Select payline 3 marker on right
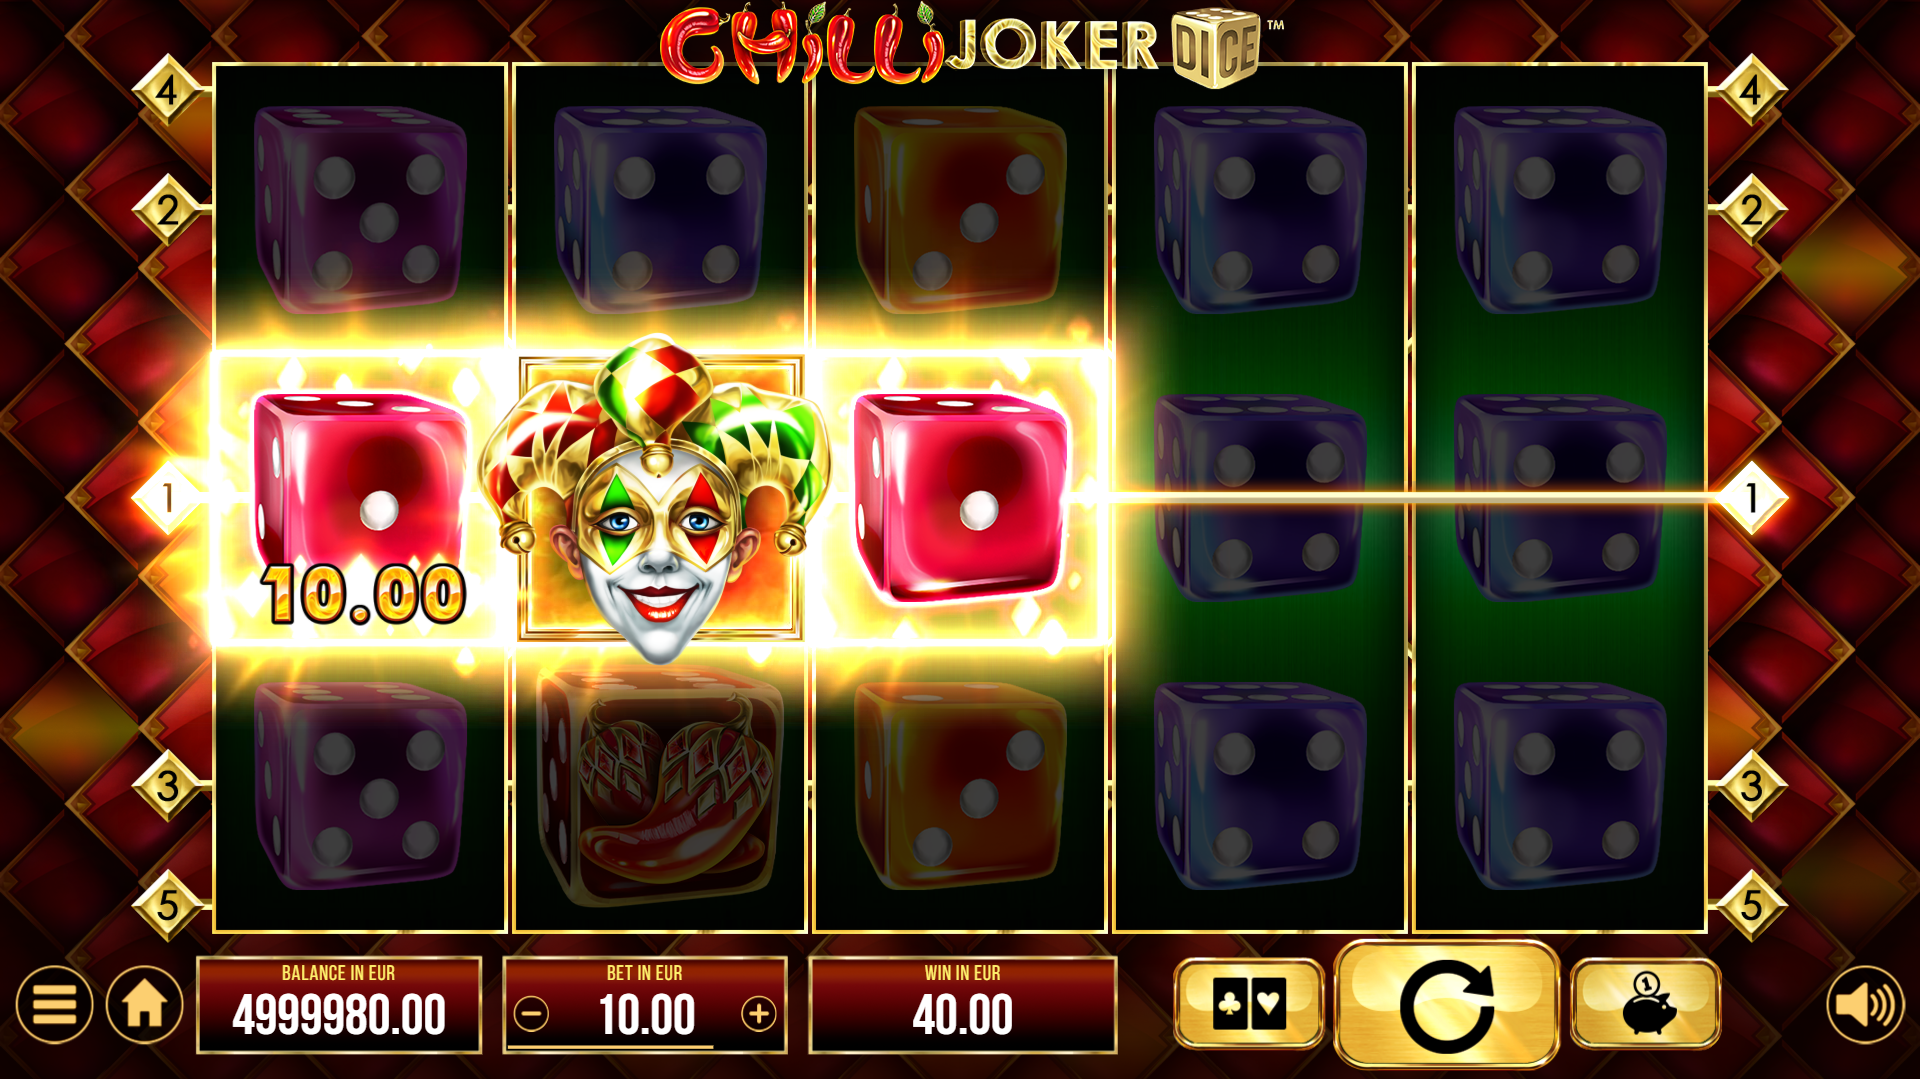Image resolution: width=1920 pixels, height=1079 pixels. click(x=1751, y=786)
